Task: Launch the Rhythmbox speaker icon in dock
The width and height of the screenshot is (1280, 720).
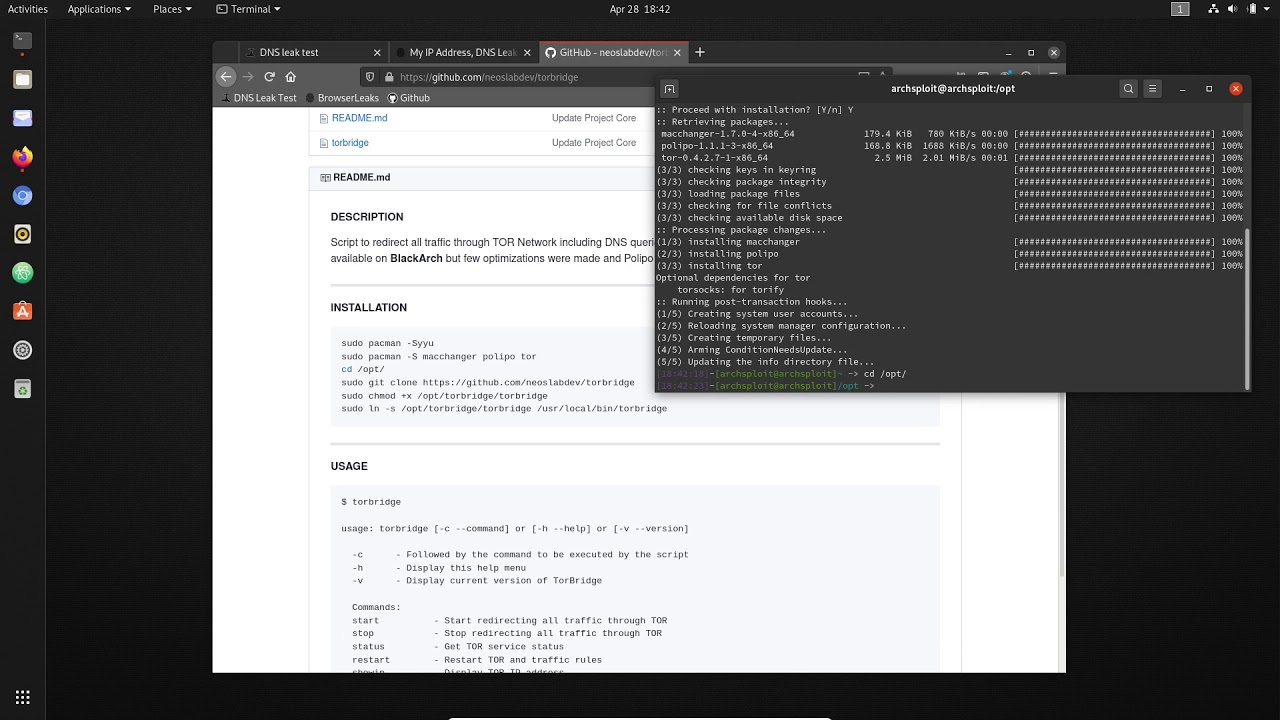Action: pos(22,234)
